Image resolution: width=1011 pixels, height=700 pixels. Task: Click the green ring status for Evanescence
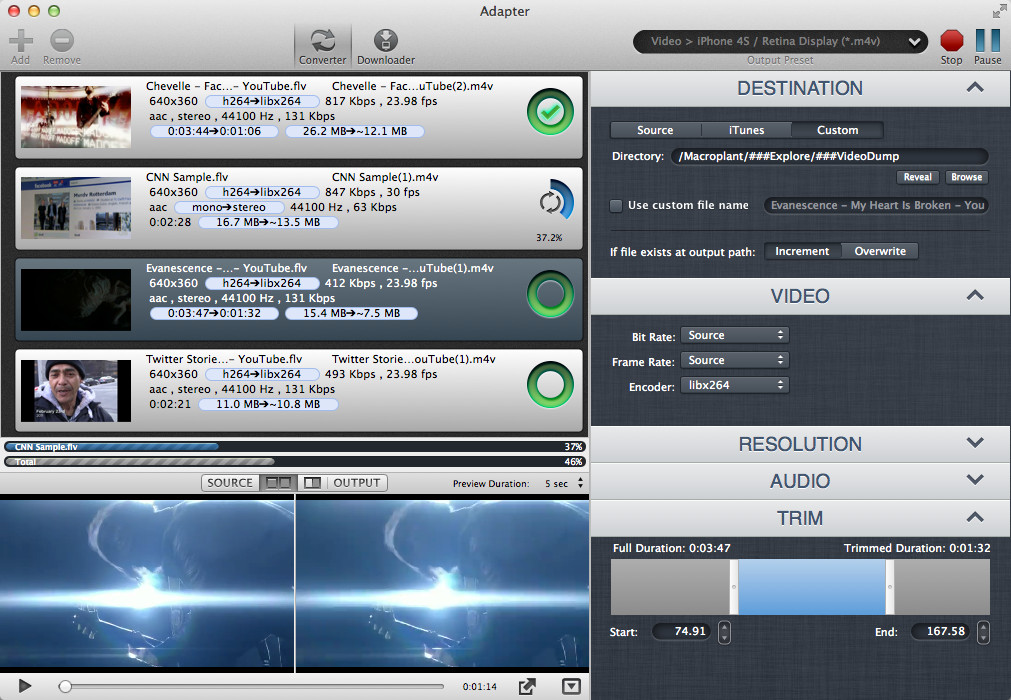pos(550,294)
